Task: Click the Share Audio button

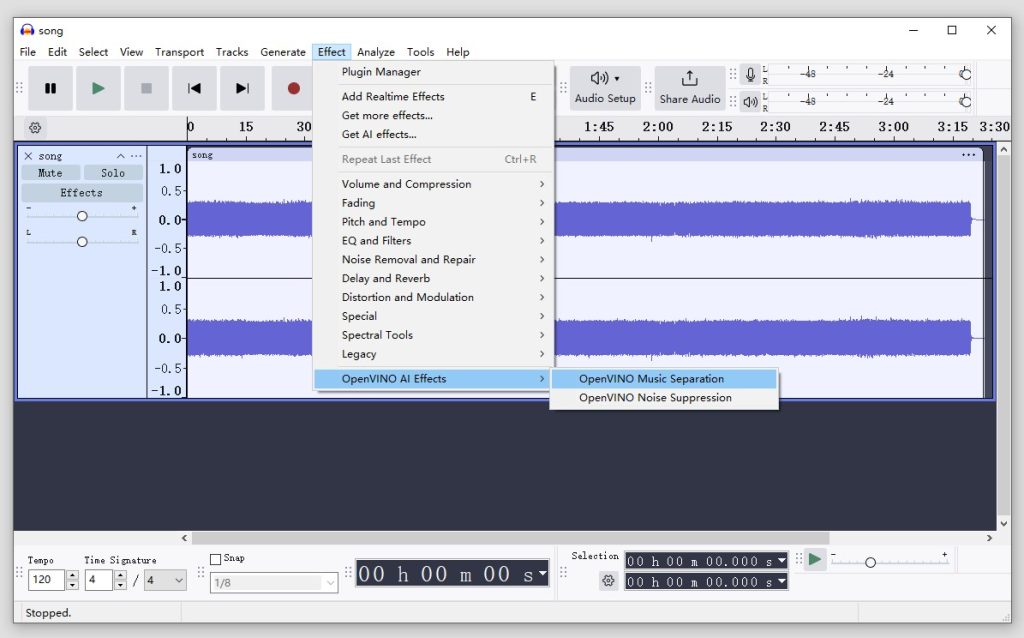Action: click(690, 88)
